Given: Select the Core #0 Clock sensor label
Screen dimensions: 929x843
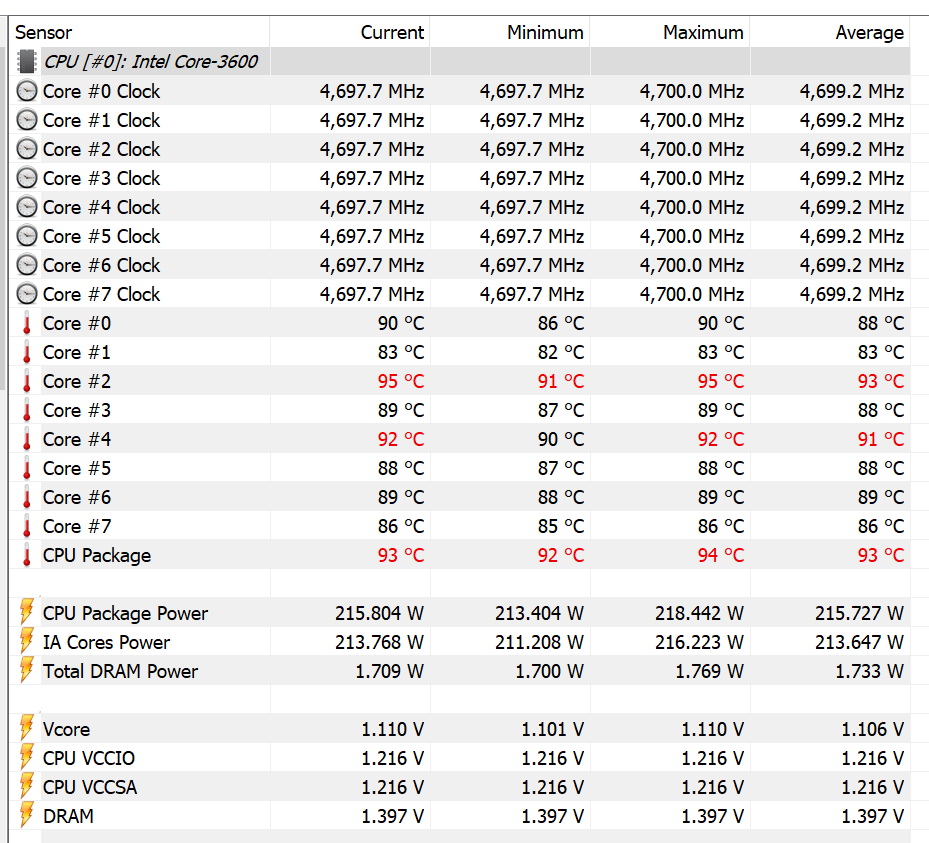Looking at the screenshot, I should pos(101,91).
